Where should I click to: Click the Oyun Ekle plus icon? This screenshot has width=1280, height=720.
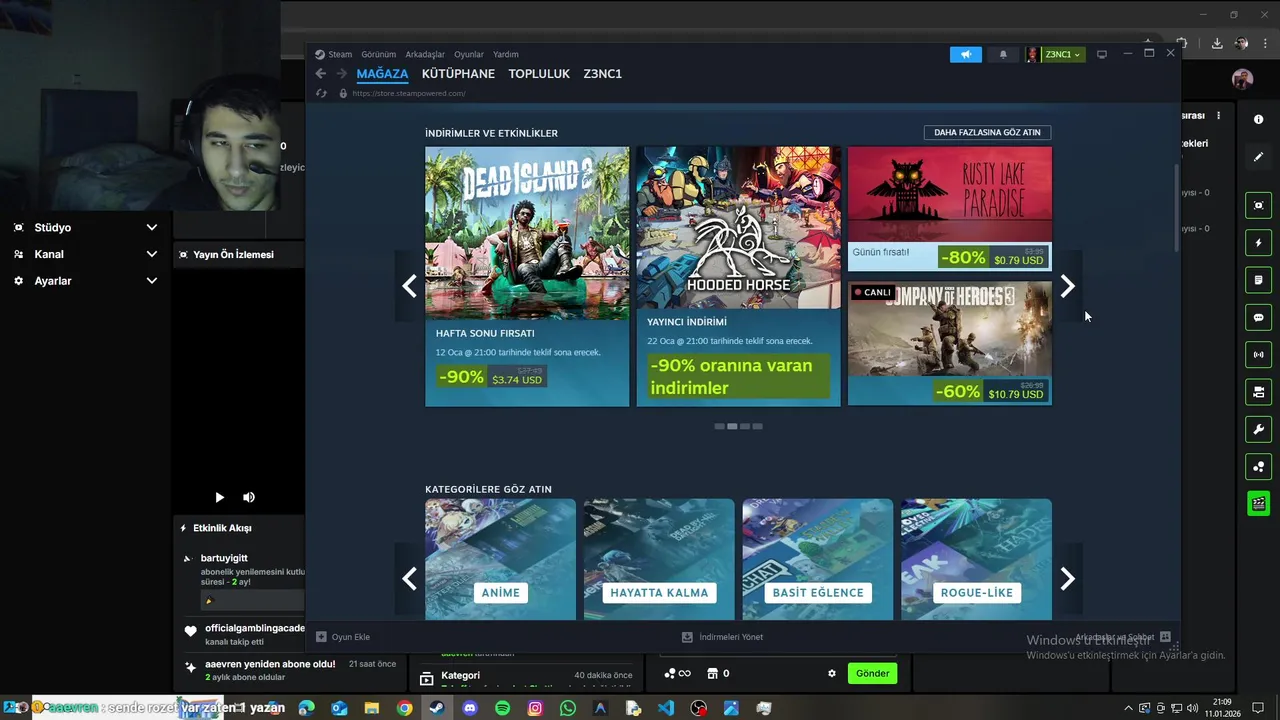click(321, 637)
